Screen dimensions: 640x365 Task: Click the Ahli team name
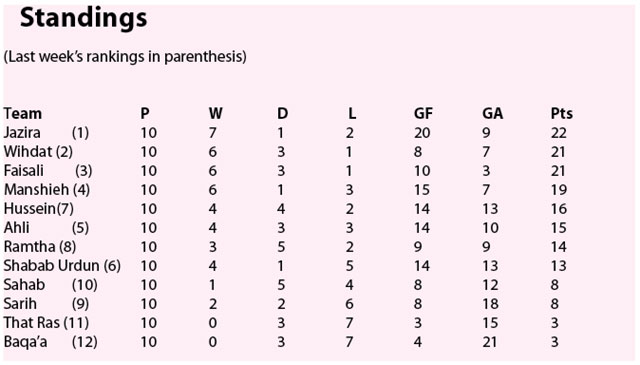coord(17,228)
